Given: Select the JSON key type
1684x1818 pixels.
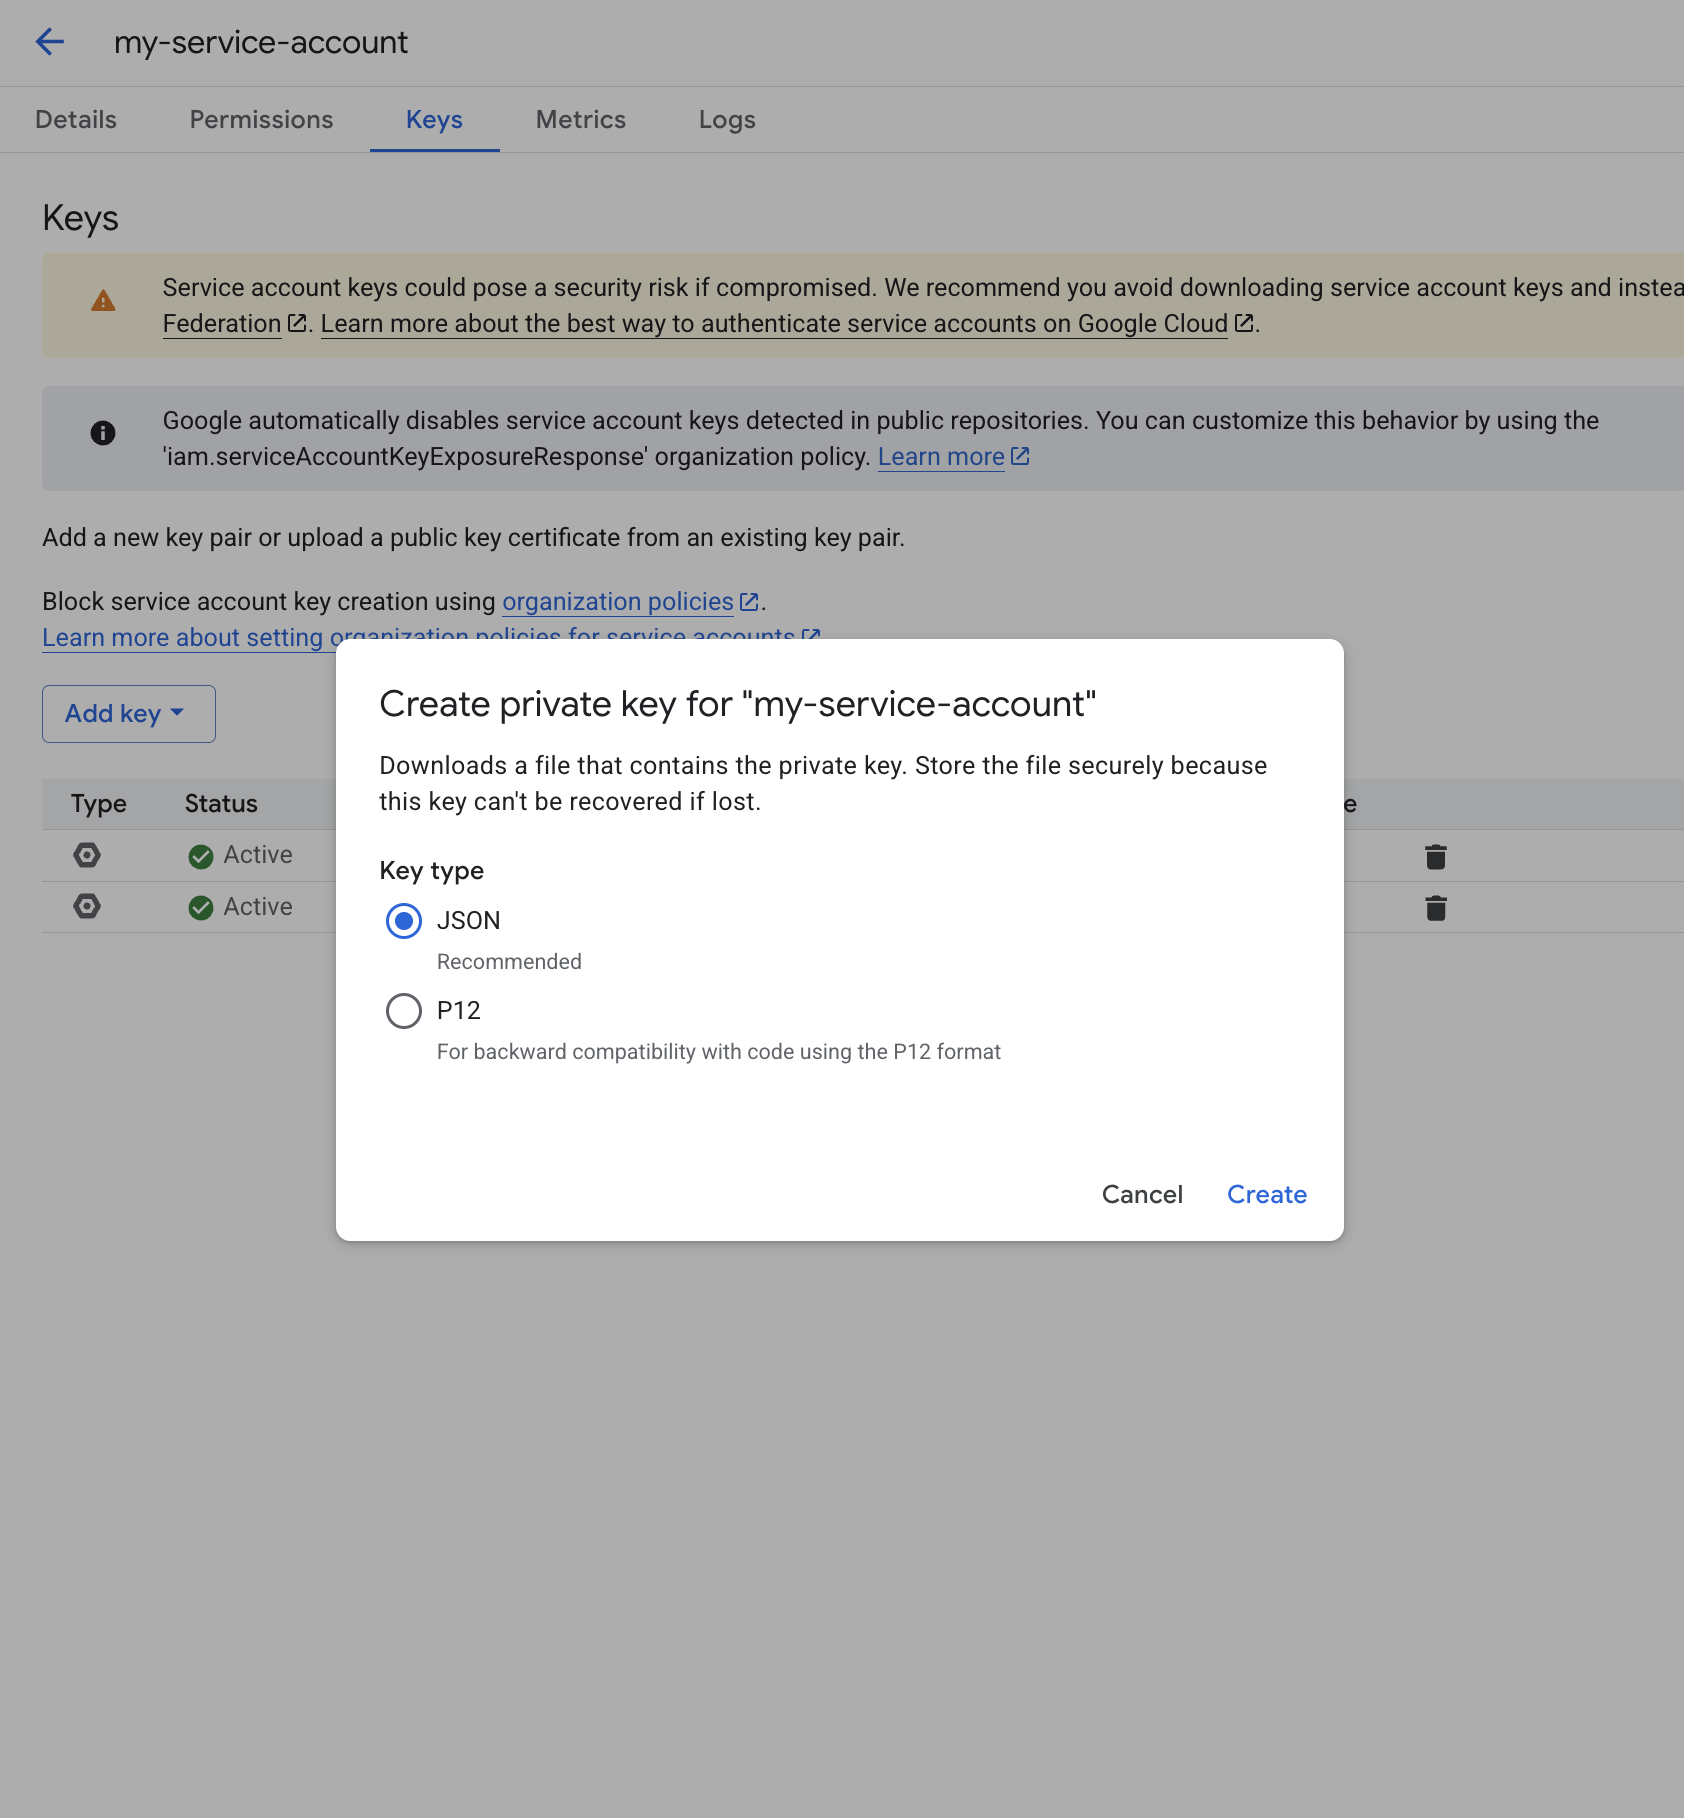Looking at the screenshot, I should pyautogui.click(x=404, y=921).
